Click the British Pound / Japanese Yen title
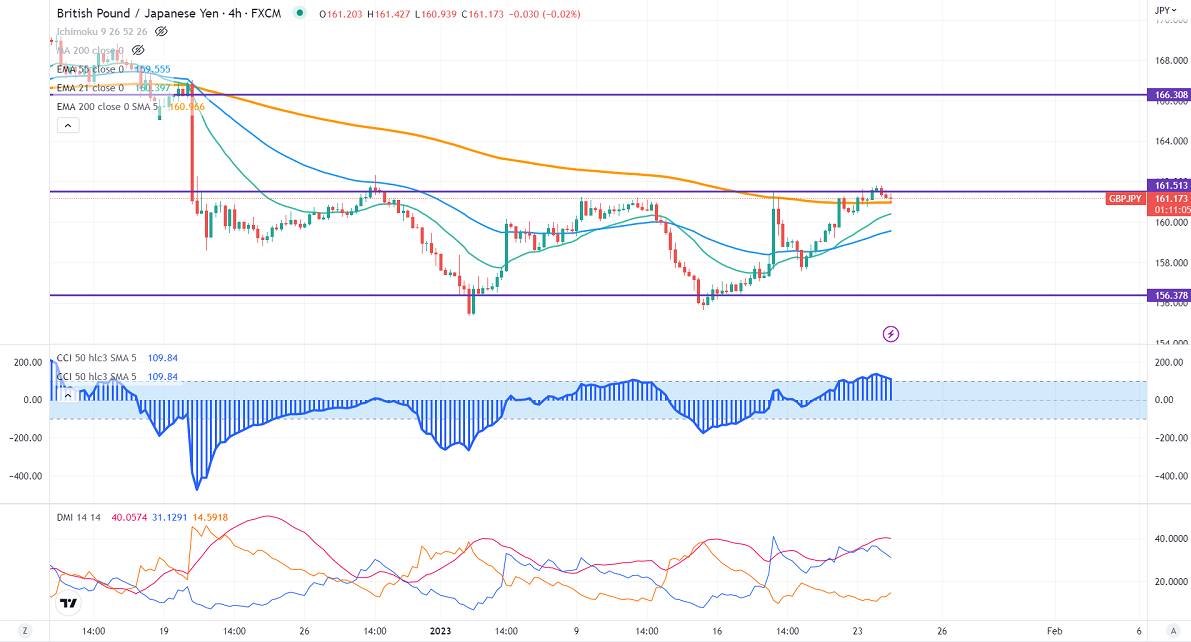 140,14
